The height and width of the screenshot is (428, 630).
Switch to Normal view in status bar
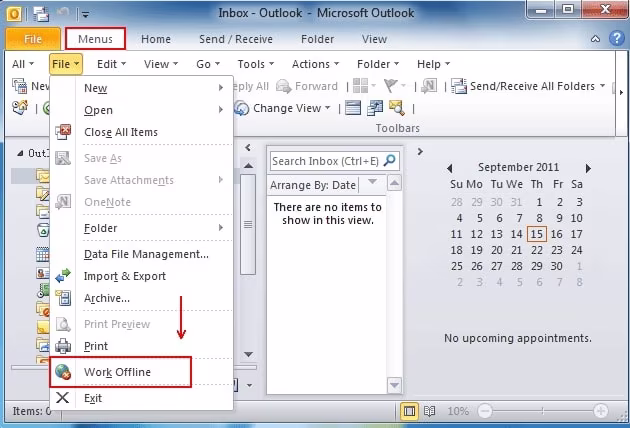click(409, 411)
